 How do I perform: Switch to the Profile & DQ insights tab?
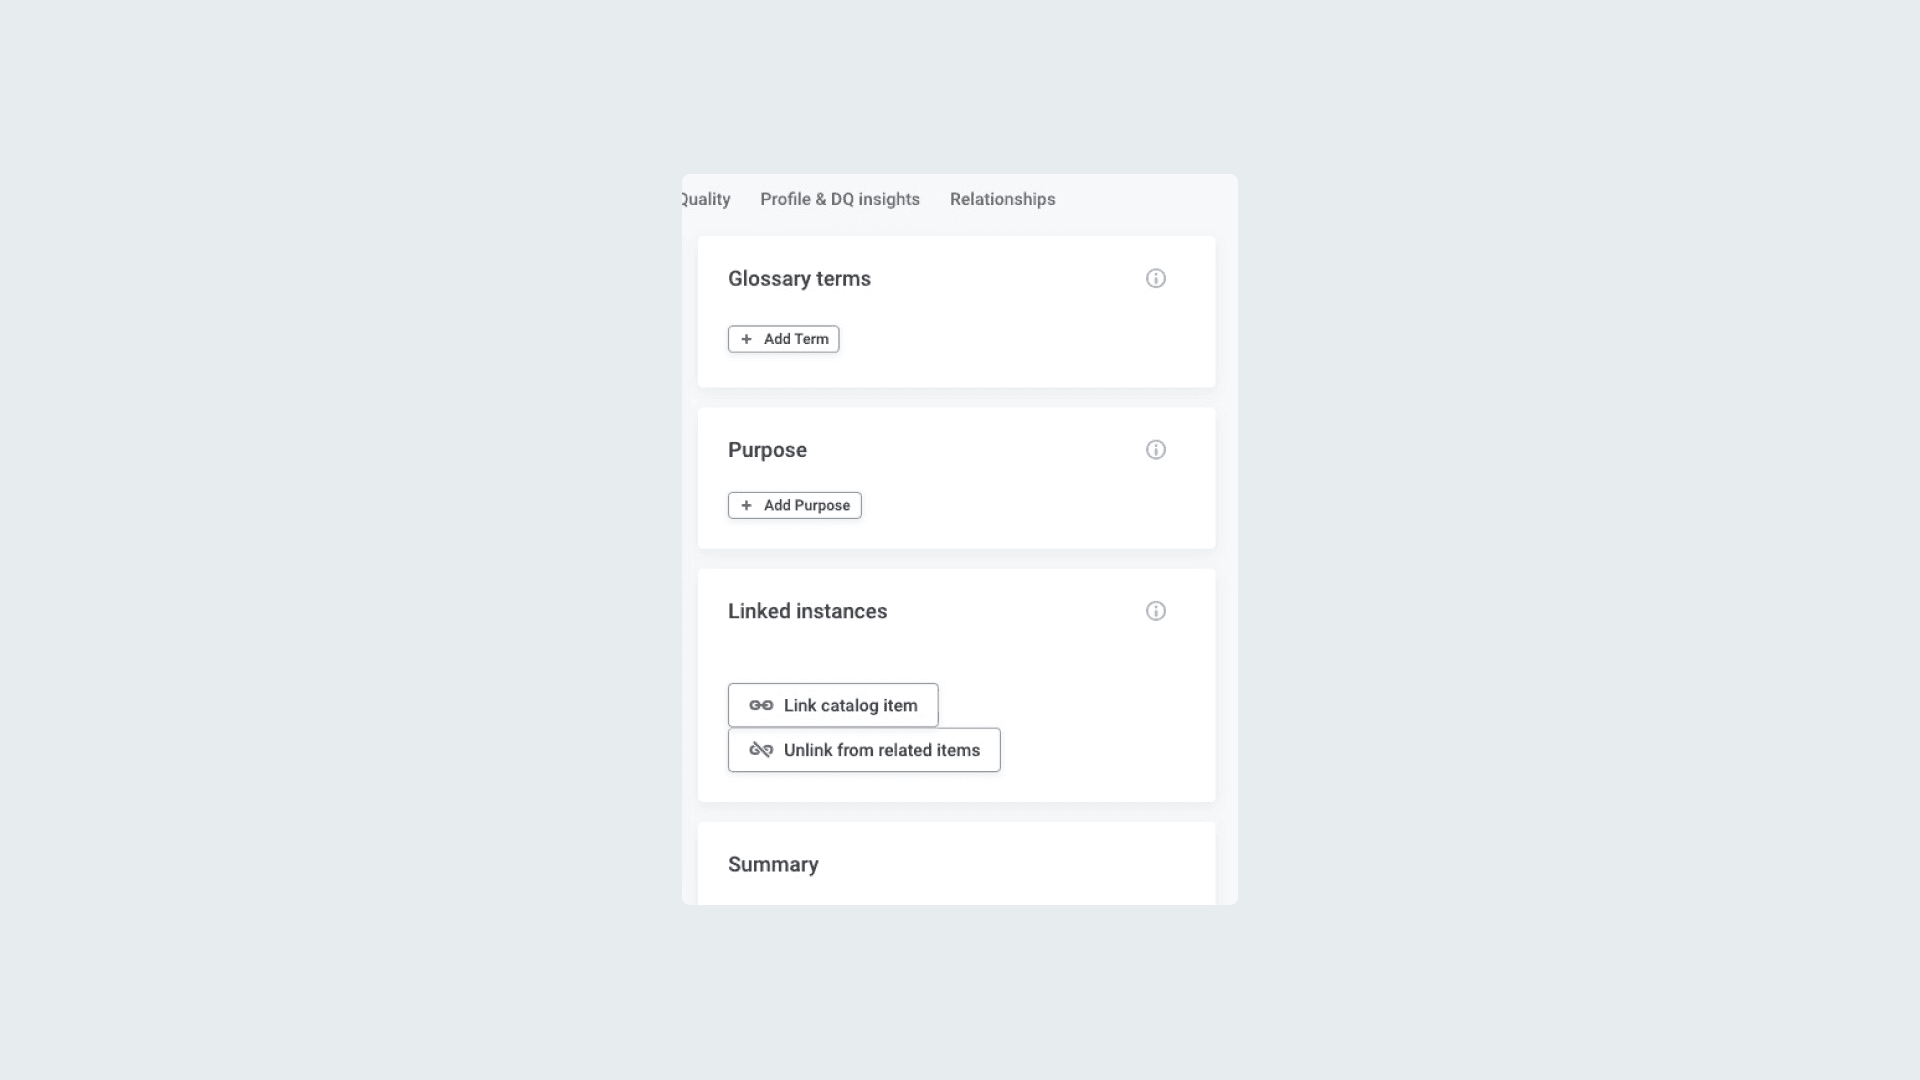coord(840,199)
